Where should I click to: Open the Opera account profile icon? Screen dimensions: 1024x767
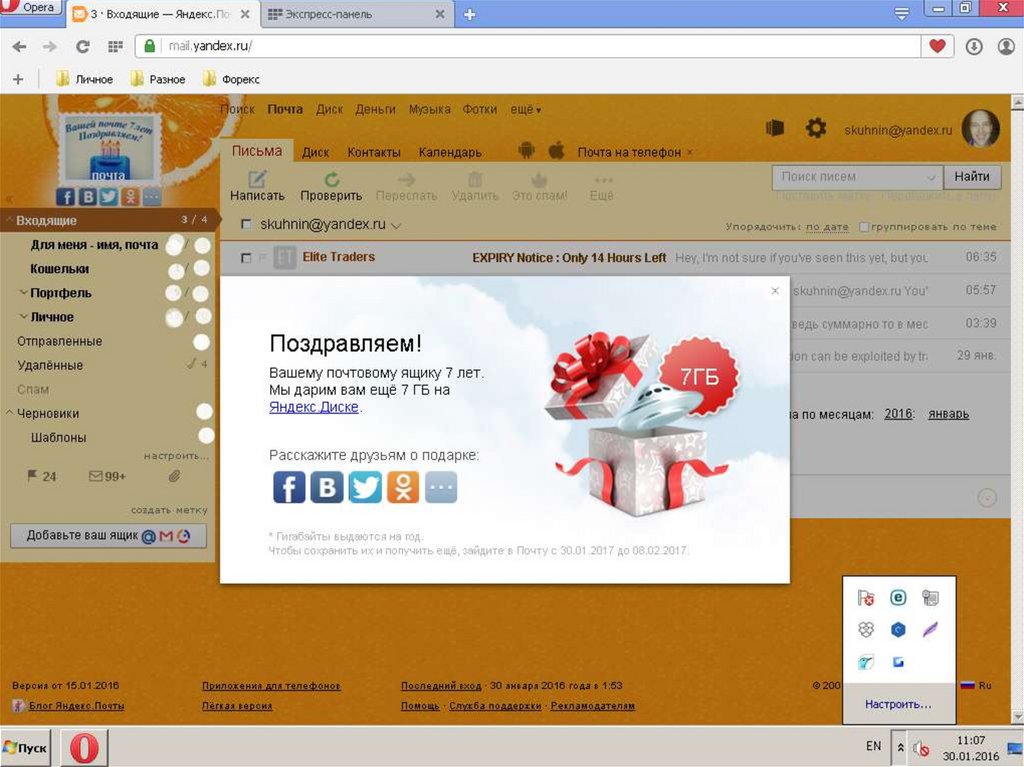(1006, 46)
